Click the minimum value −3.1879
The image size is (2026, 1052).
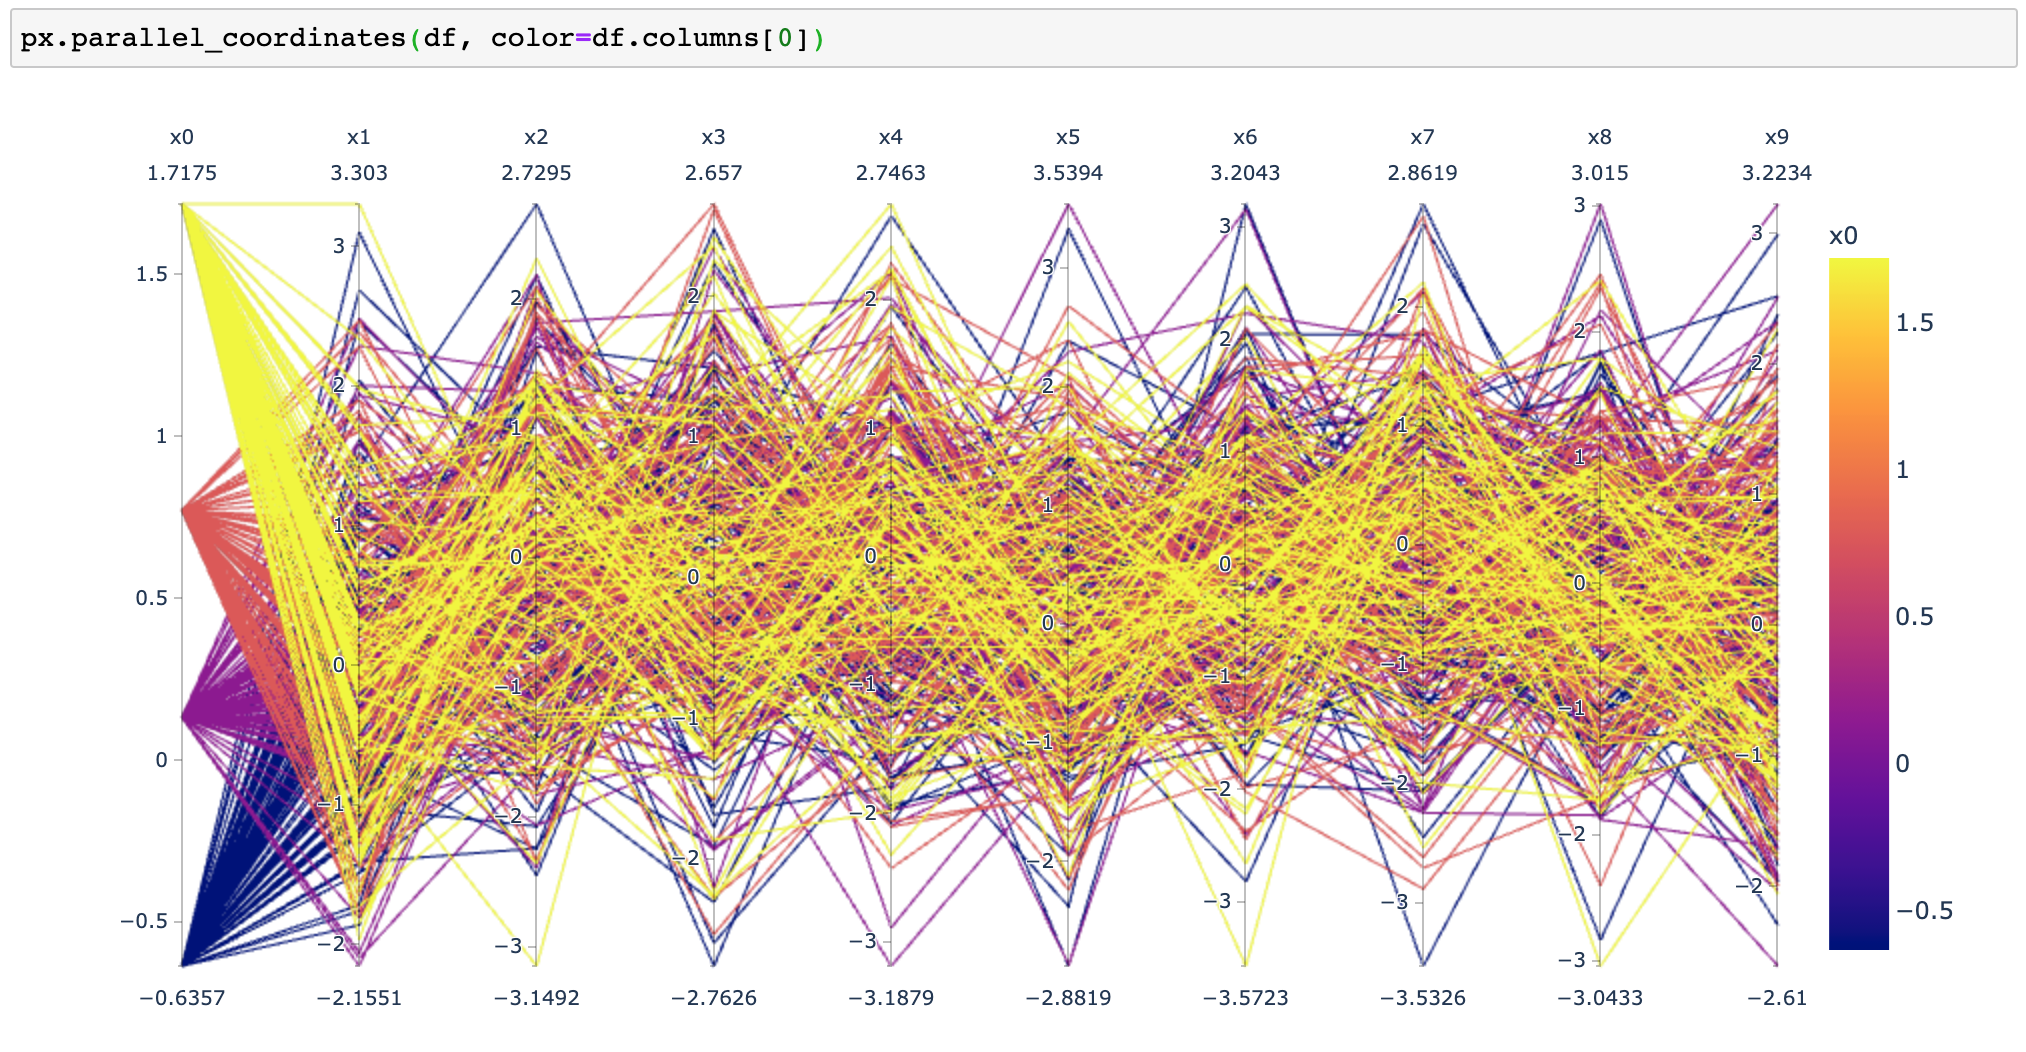(x=891, y=998)
